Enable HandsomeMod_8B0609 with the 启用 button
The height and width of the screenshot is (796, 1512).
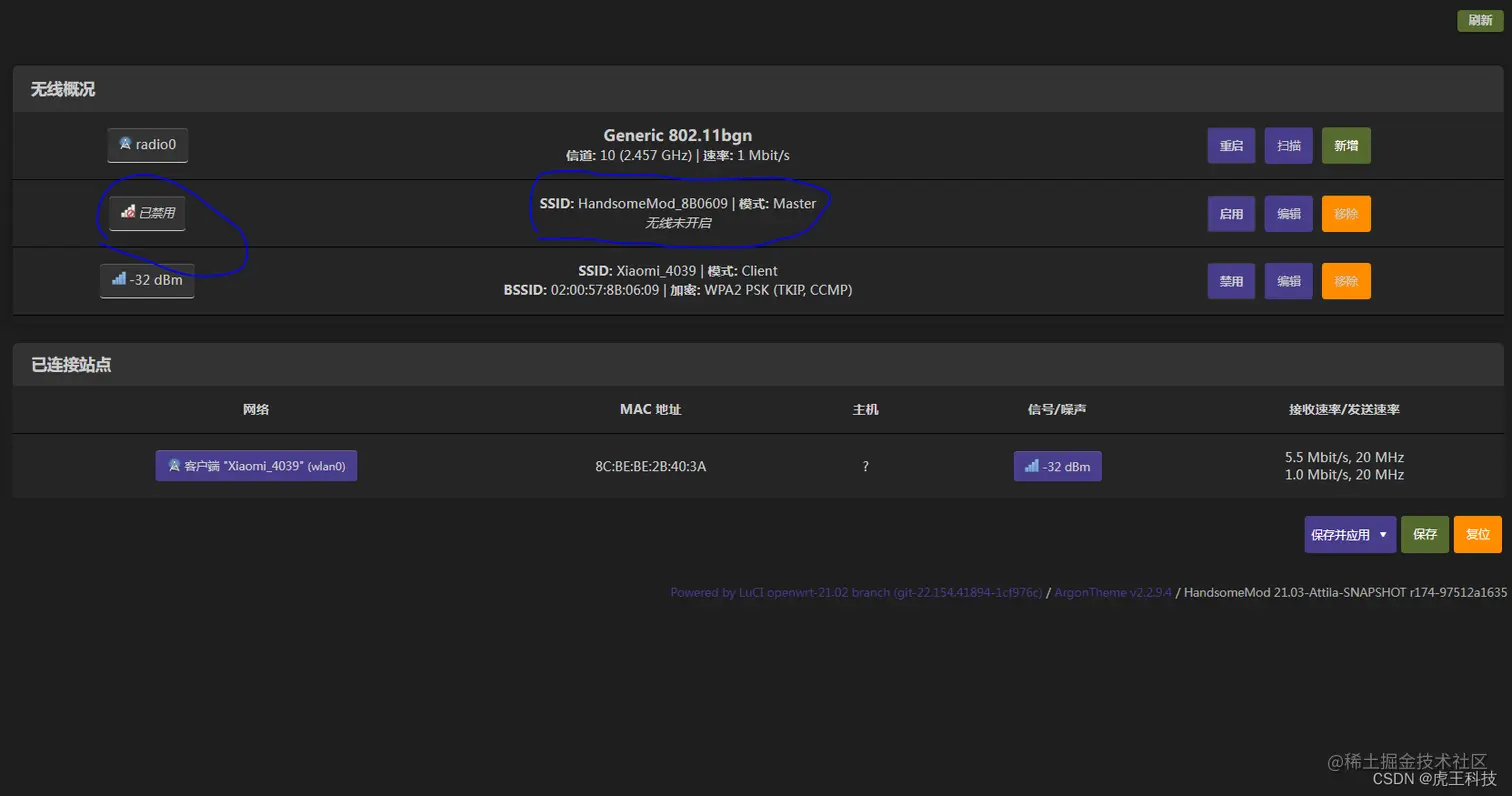pyautogui.click(x=1231, y=214)
